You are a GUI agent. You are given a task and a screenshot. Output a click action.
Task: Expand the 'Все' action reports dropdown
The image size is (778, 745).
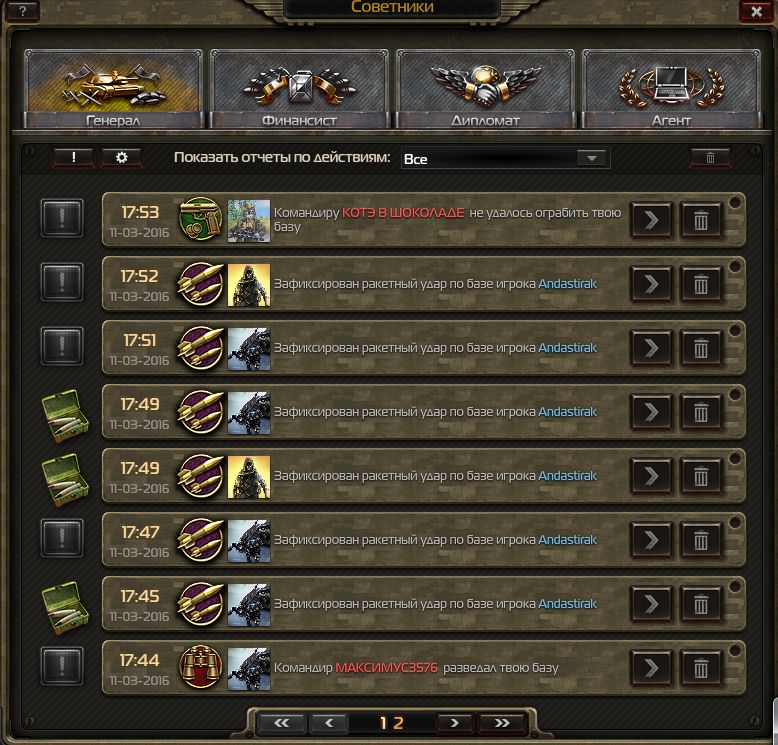point(505,158)
